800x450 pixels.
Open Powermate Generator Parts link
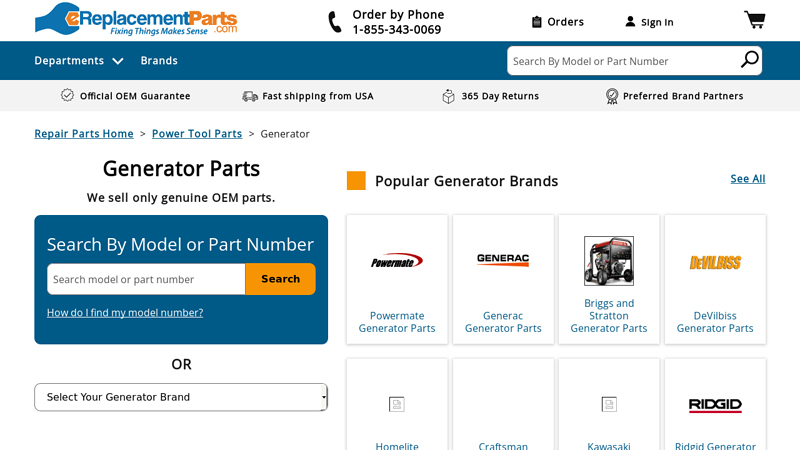point(397,322)
